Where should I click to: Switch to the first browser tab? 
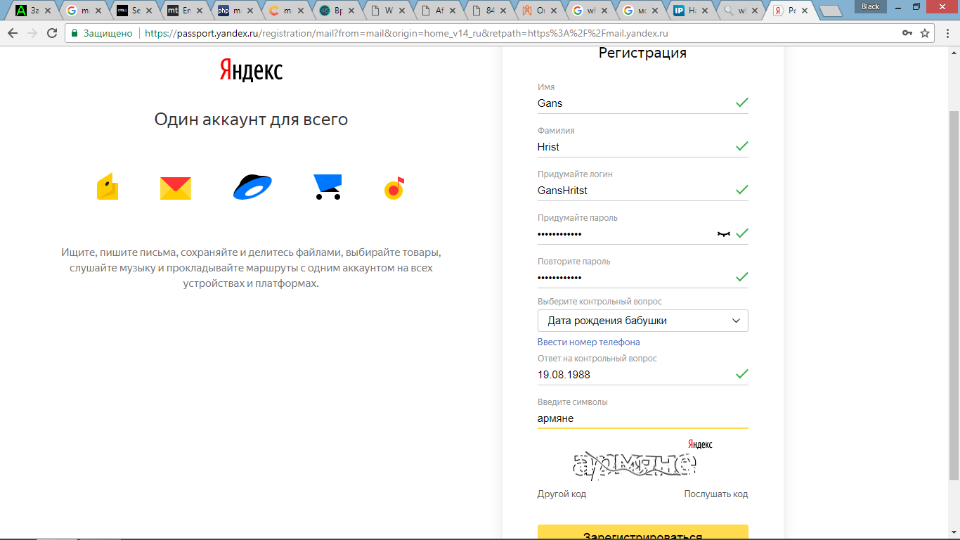click(x=28, y=10)
